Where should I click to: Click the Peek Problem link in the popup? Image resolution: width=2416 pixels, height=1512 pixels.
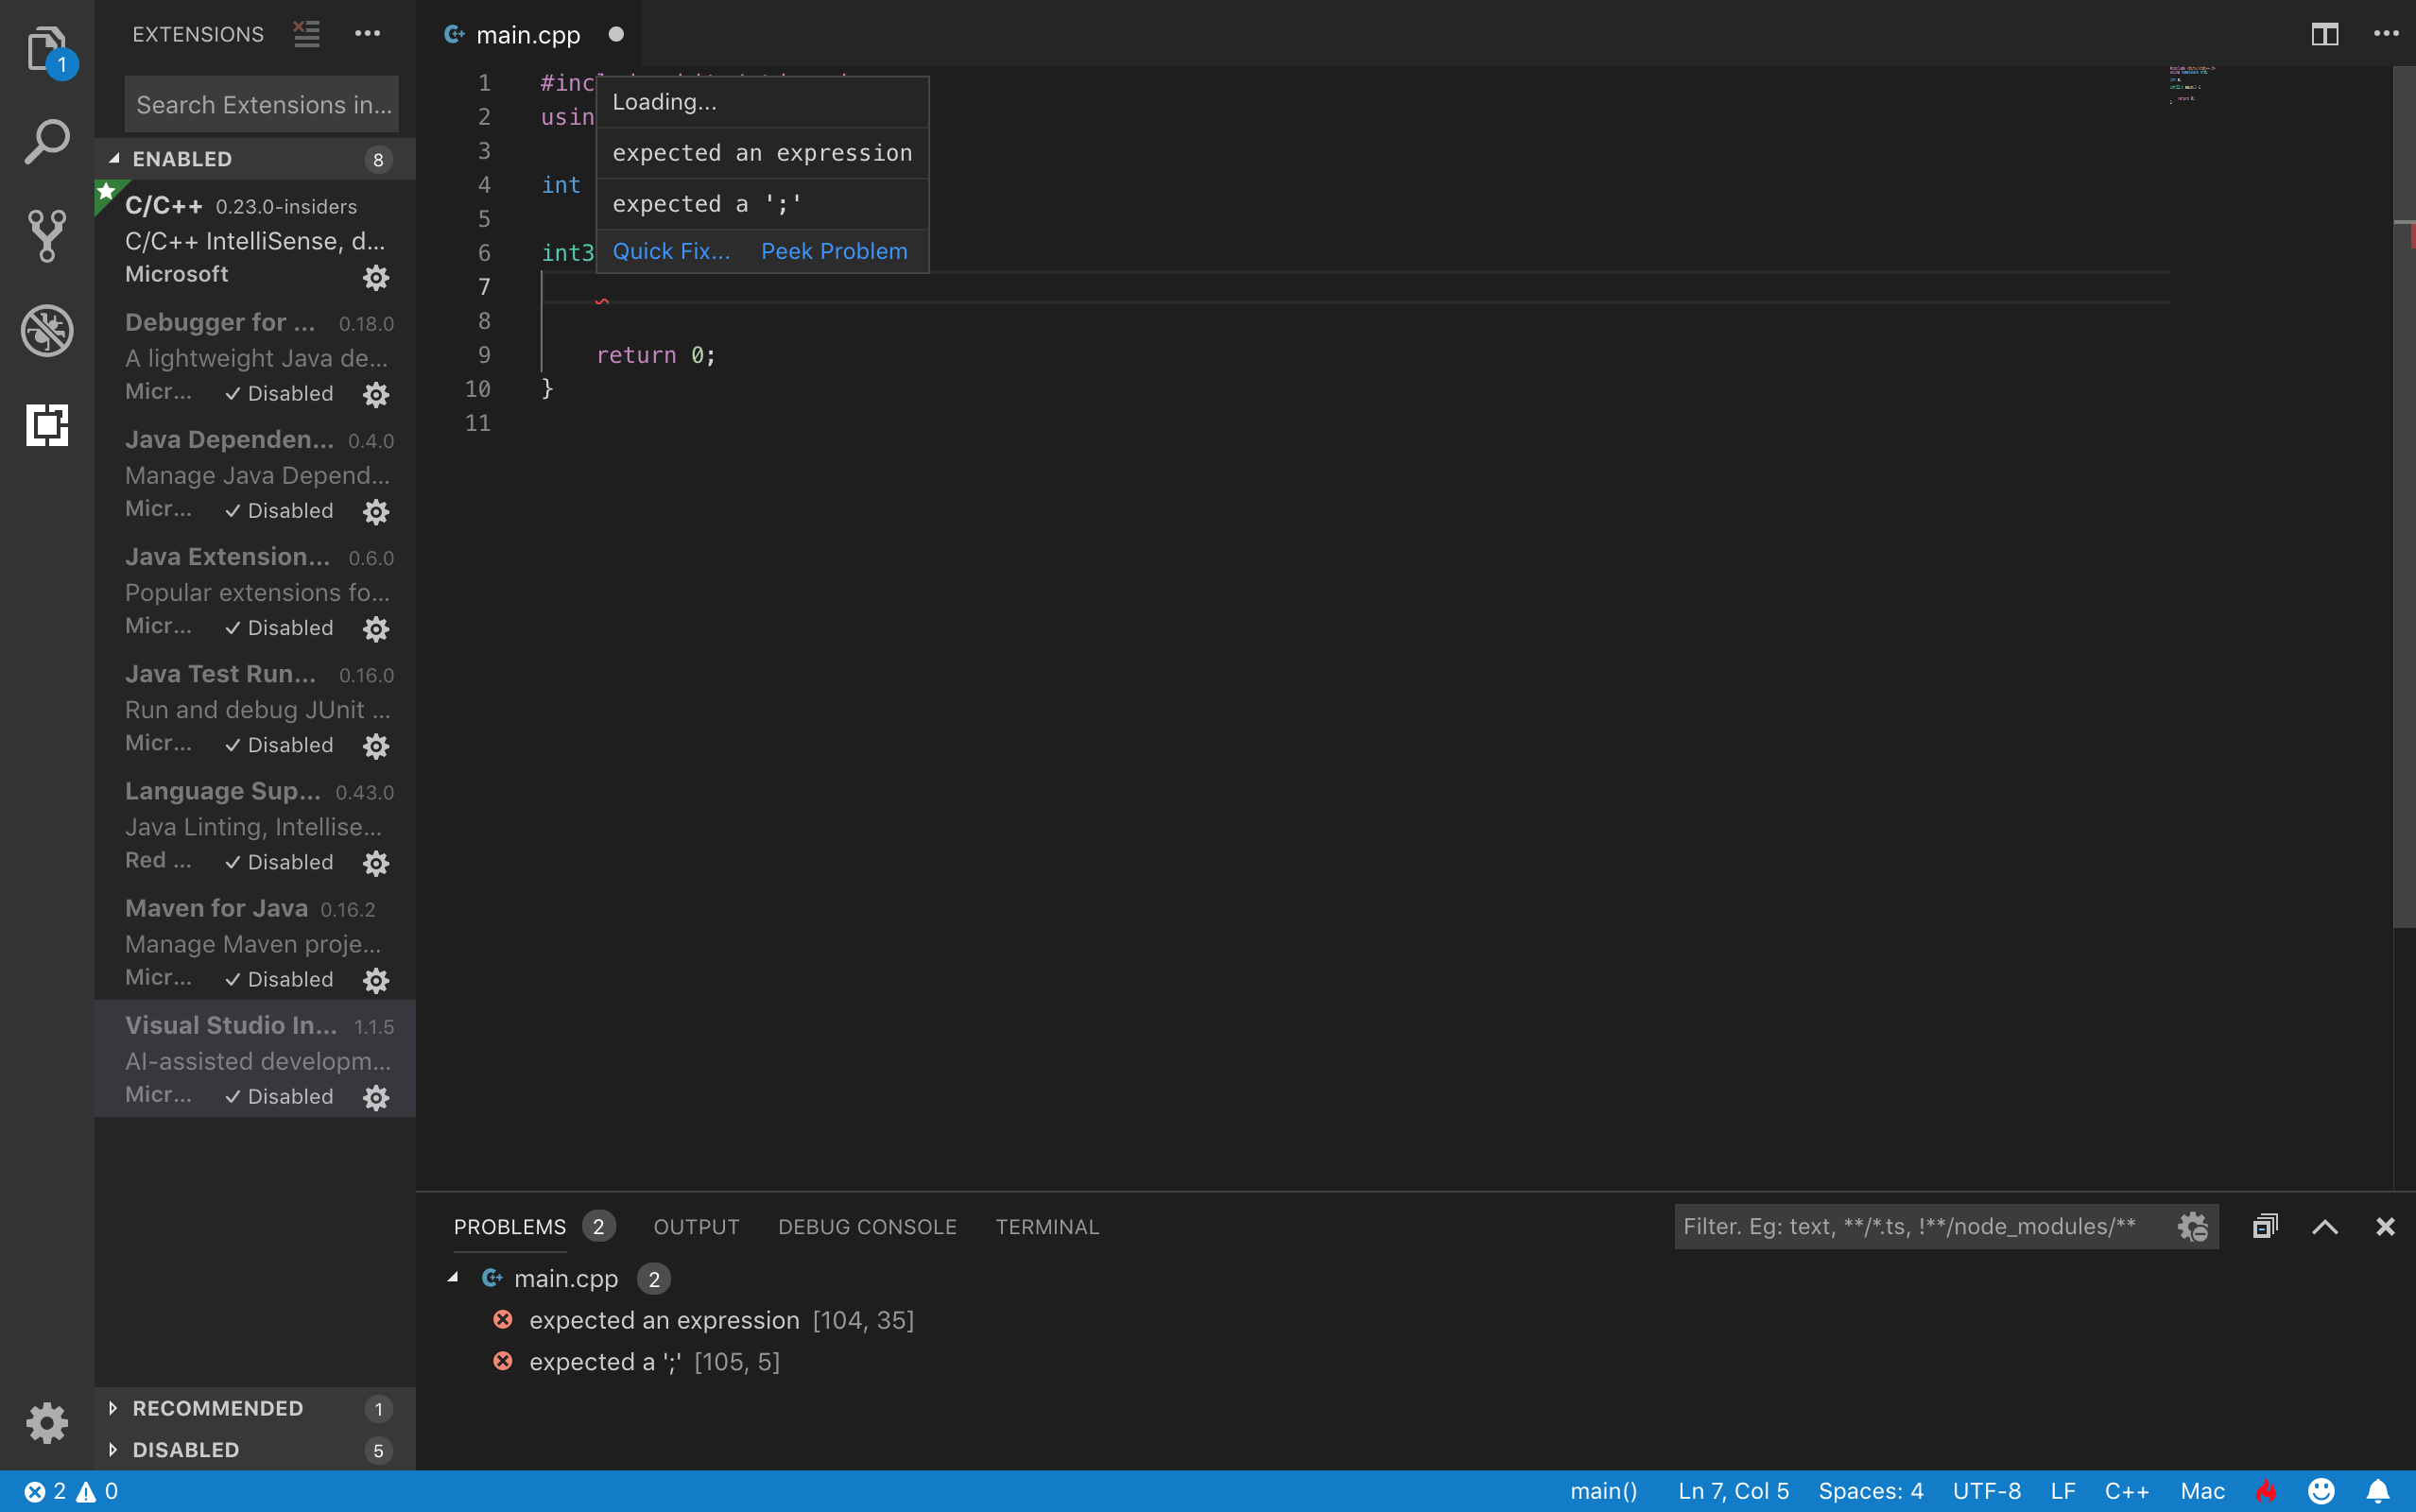click(x=834, y=251)
